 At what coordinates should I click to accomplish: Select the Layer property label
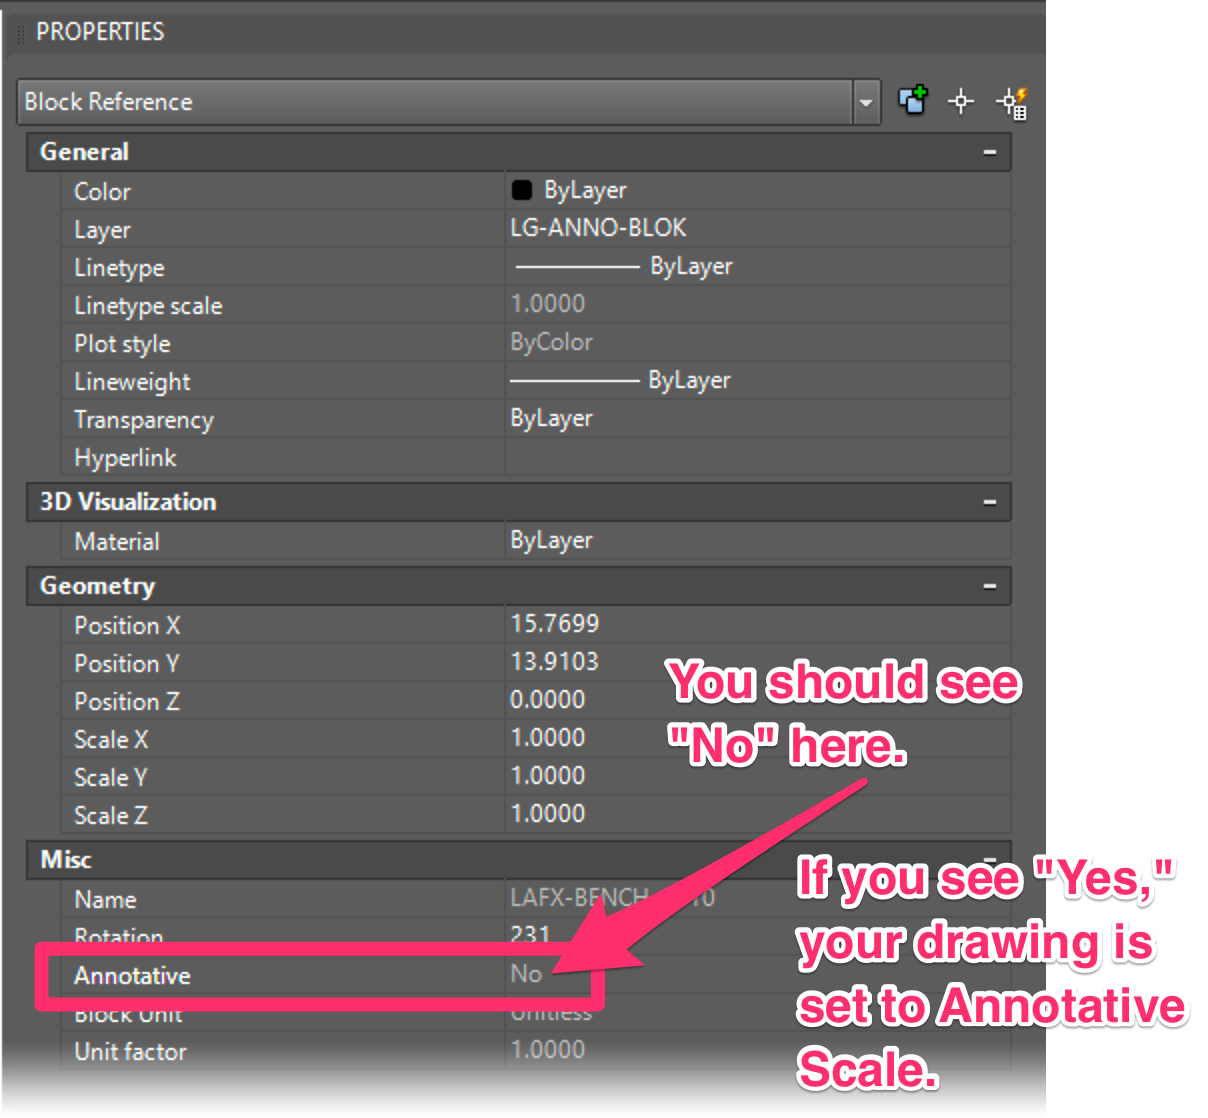coord(102,230)
